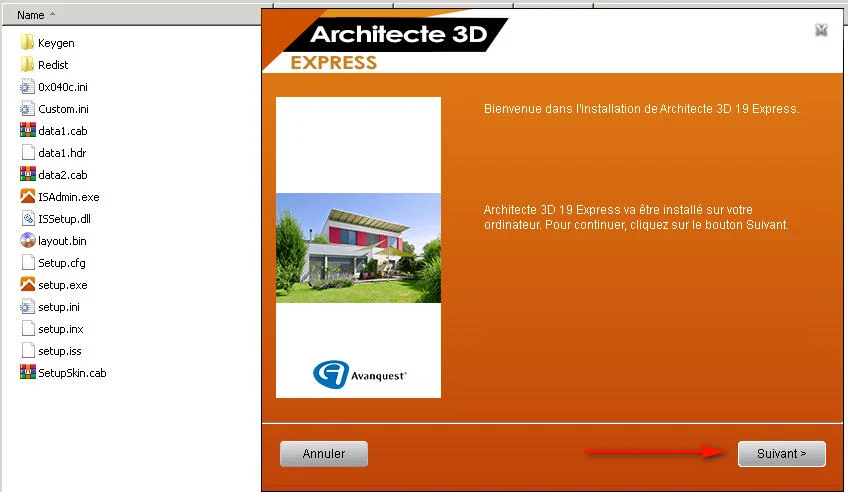Click the Redist folder icon
The image size is (848, 492).
coord(27,65)
